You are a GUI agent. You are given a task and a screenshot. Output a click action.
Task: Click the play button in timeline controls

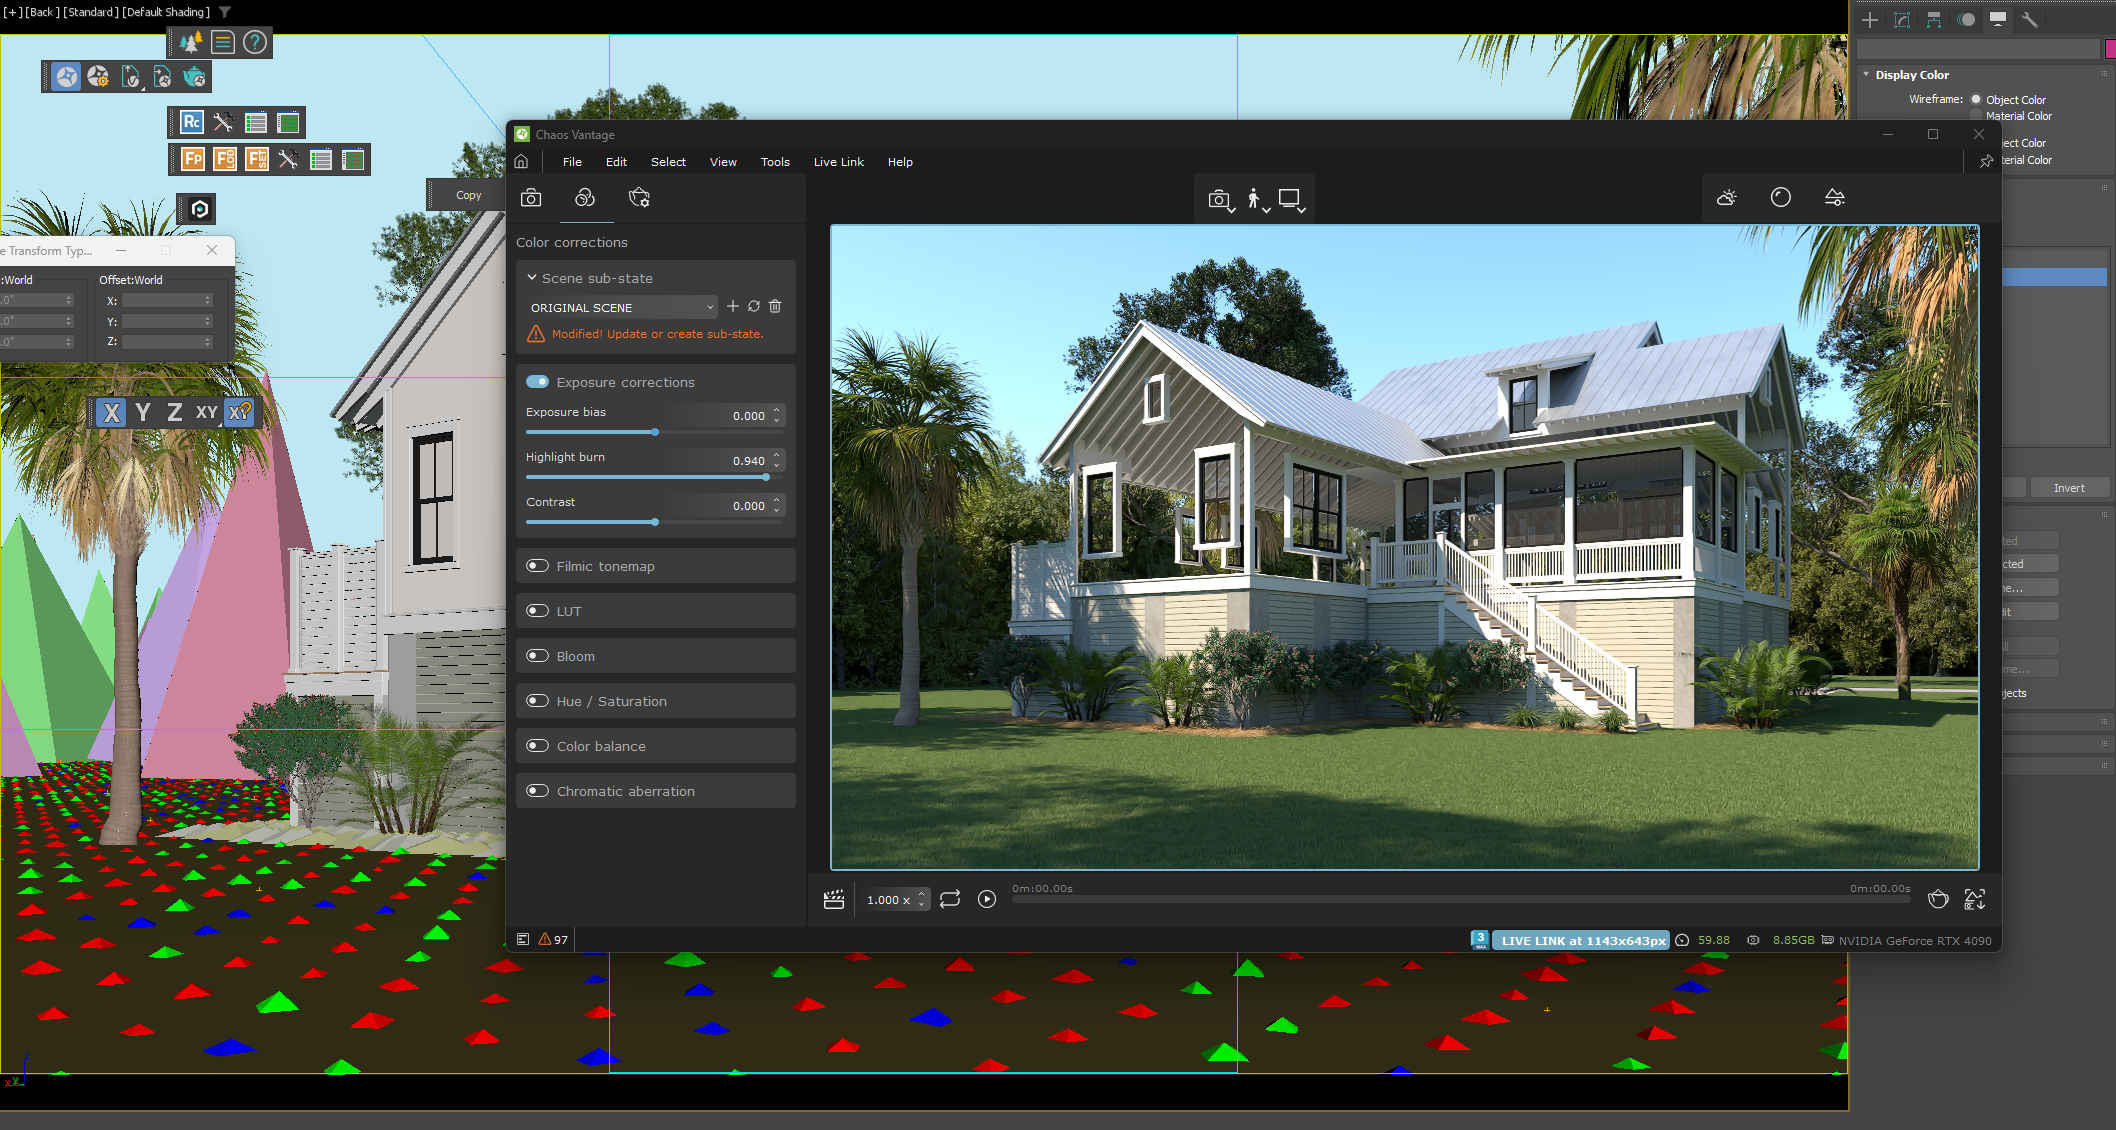click(988, 896)
